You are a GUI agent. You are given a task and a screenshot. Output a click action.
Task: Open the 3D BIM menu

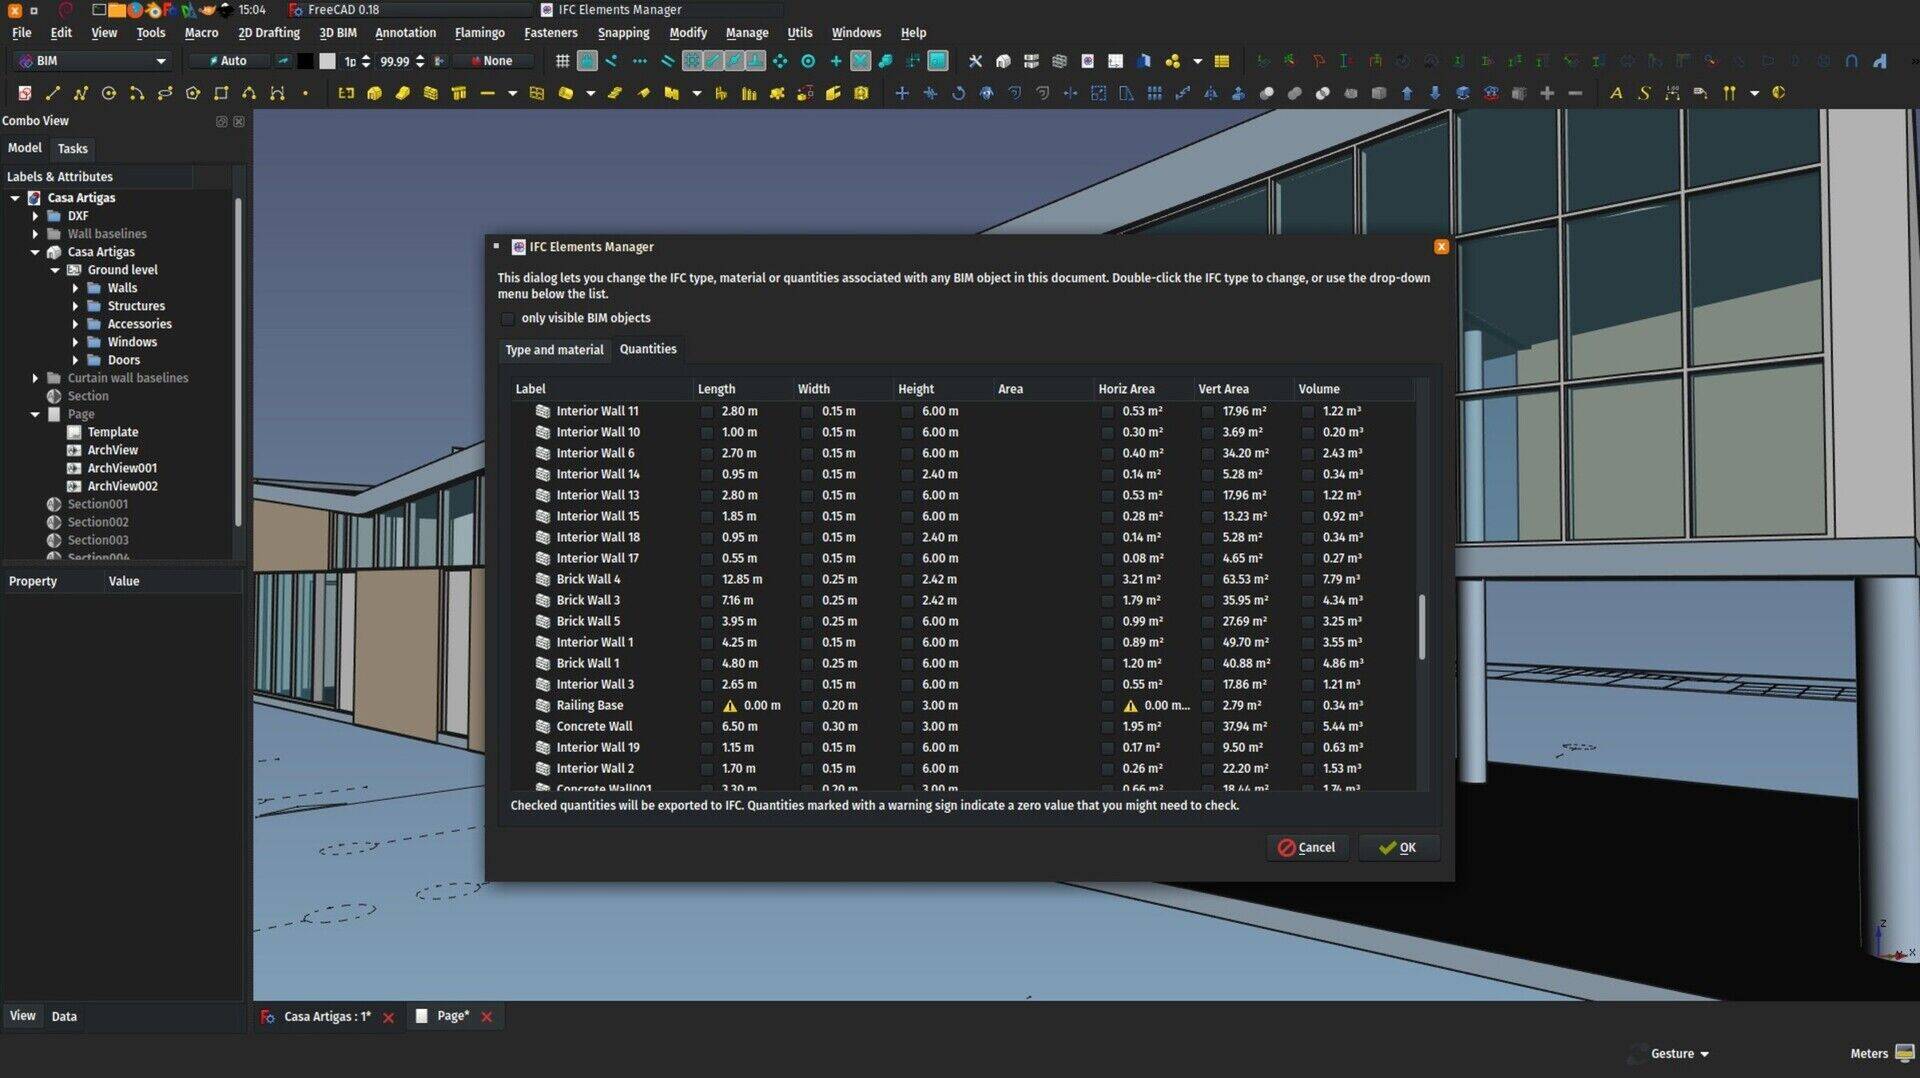337,33
